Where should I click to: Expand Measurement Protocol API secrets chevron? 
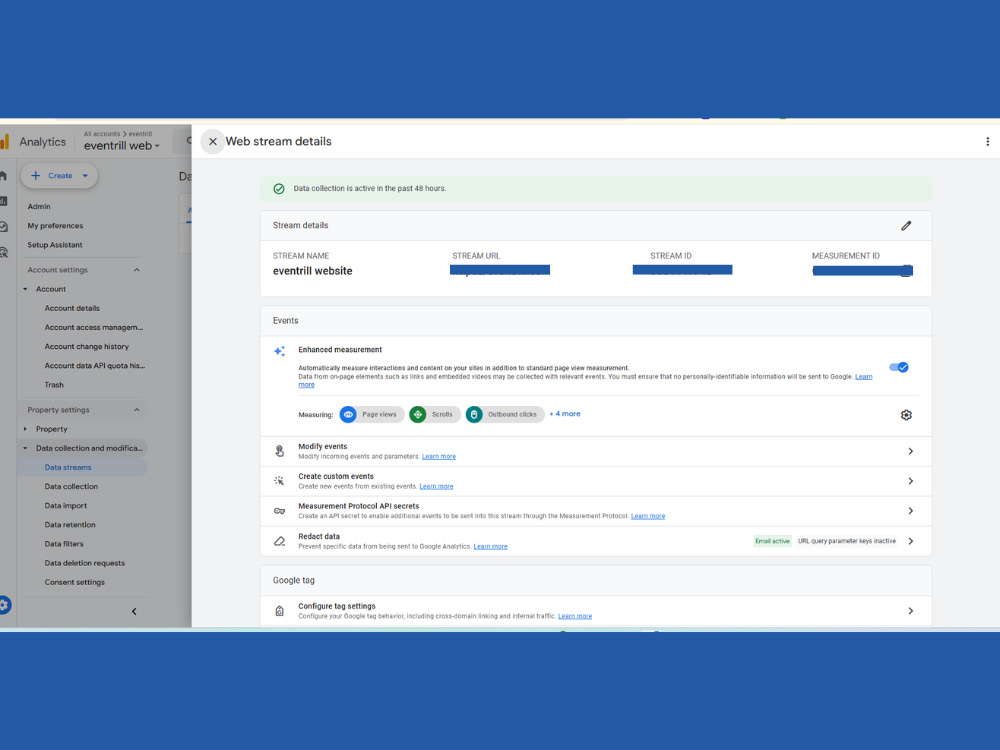(x=911, y=511)
